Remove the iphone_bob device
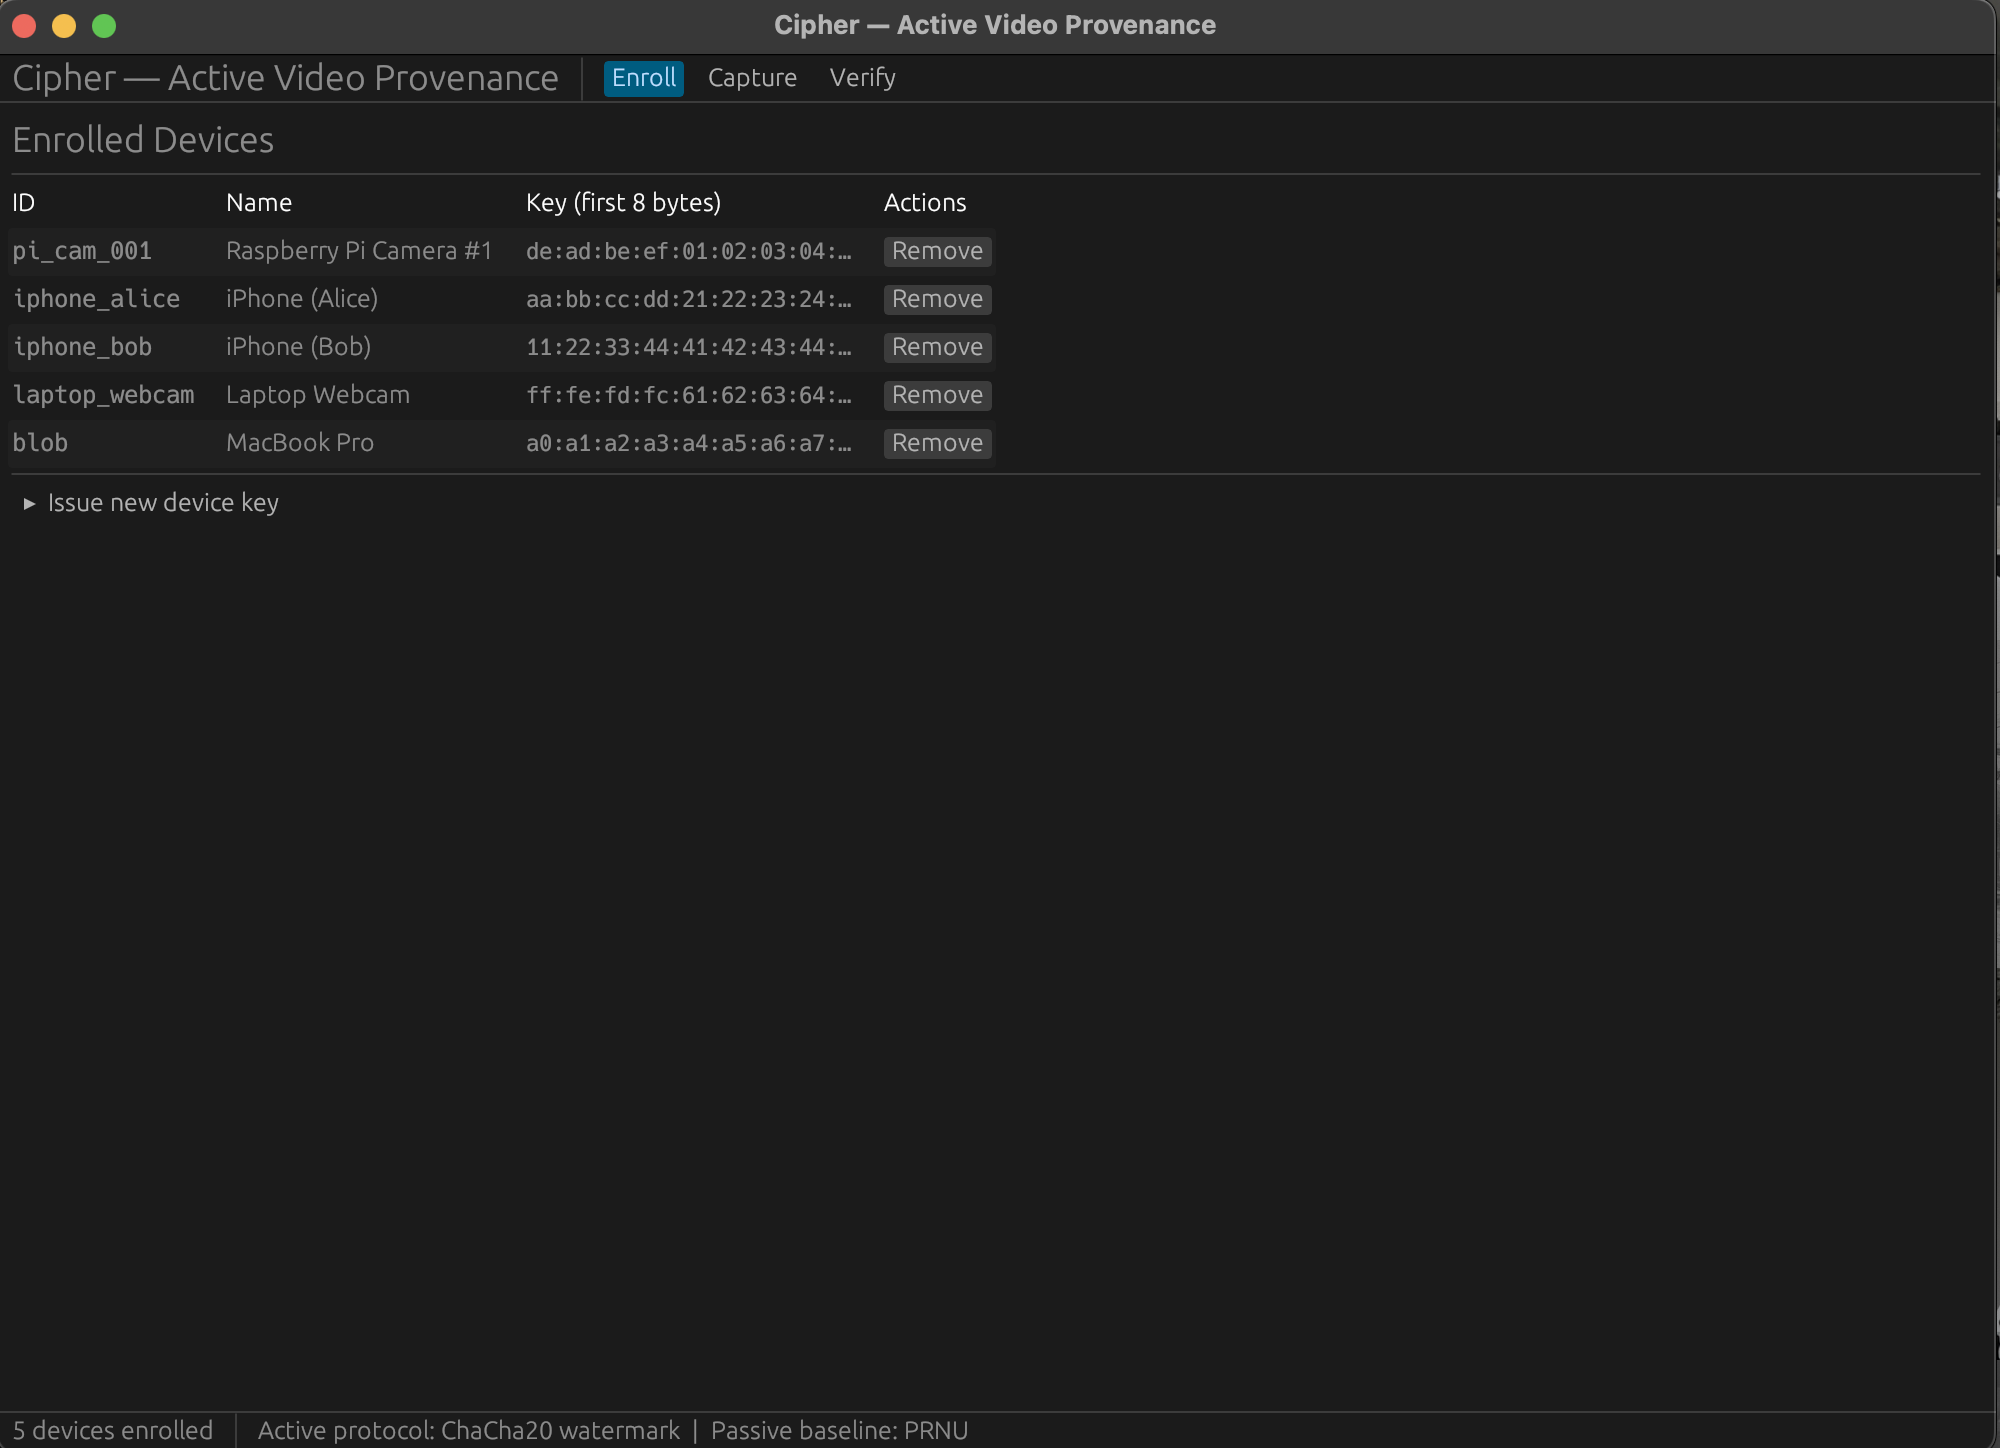This screenshot has height=1448, width=2000. (937, 347)
